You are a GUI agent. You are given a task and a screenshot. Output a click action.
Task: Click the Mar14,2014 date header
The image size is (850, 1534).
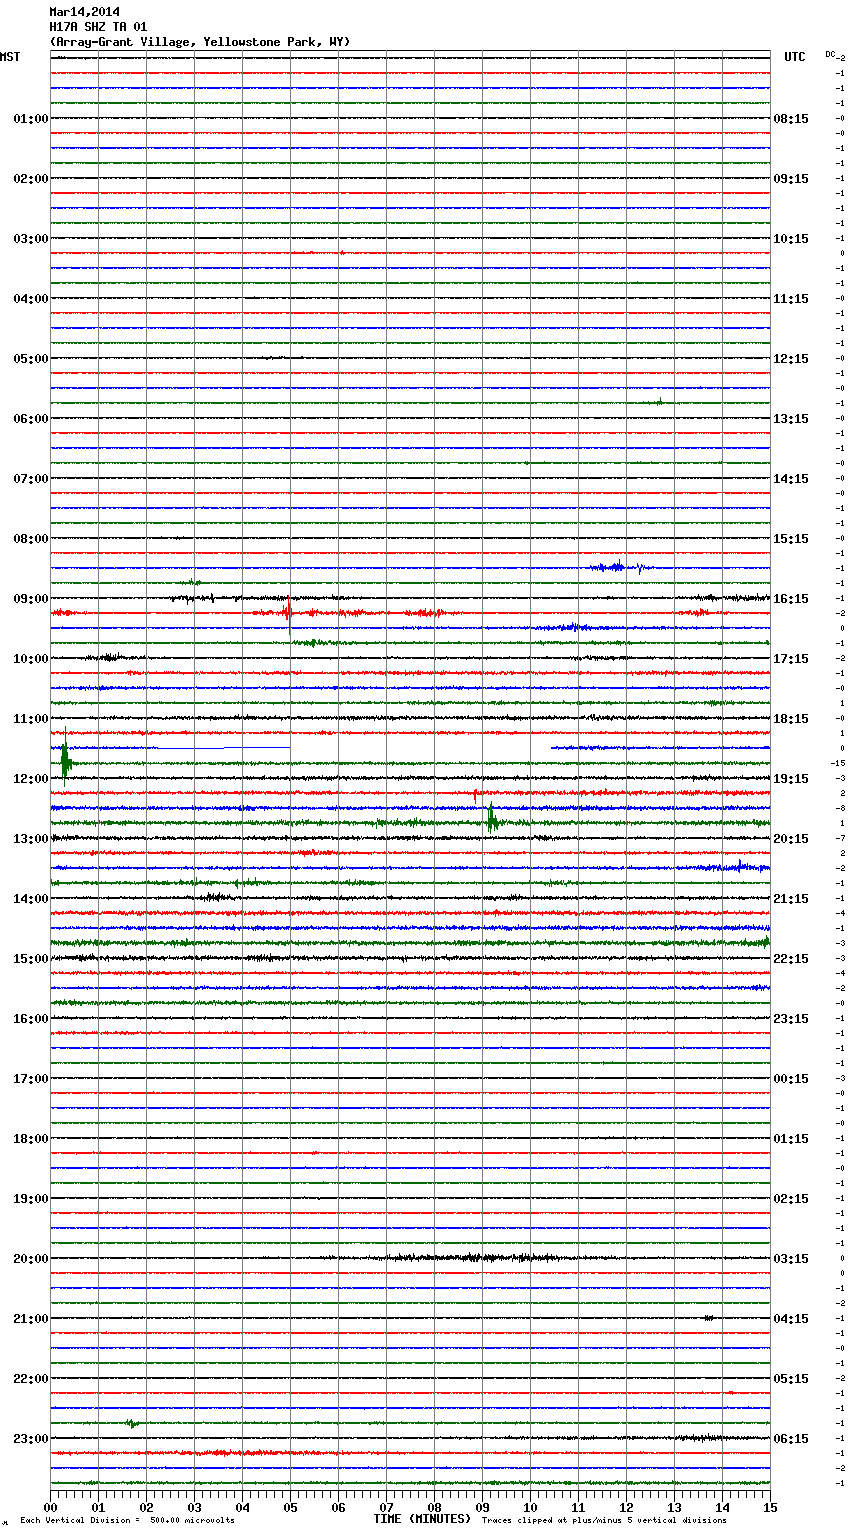[x=84, y=12]
